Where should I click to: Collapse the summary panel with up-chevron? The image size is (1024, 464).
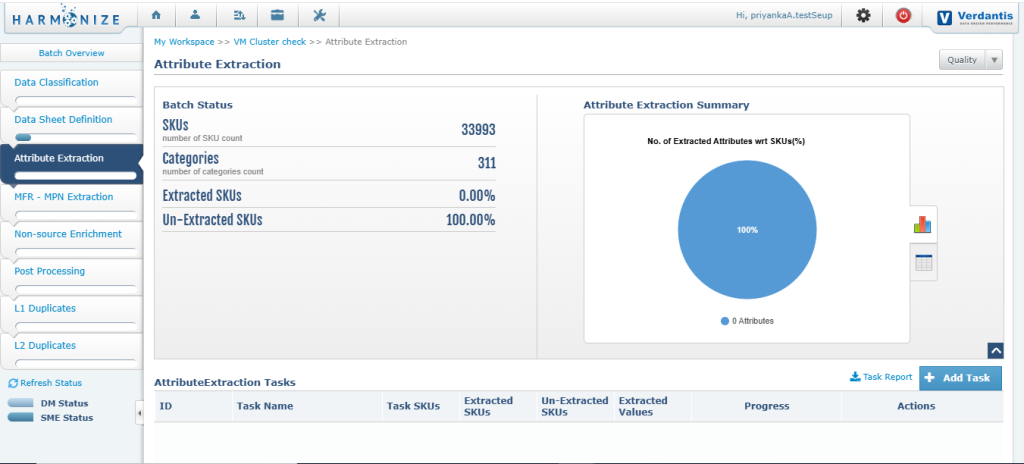995,351
